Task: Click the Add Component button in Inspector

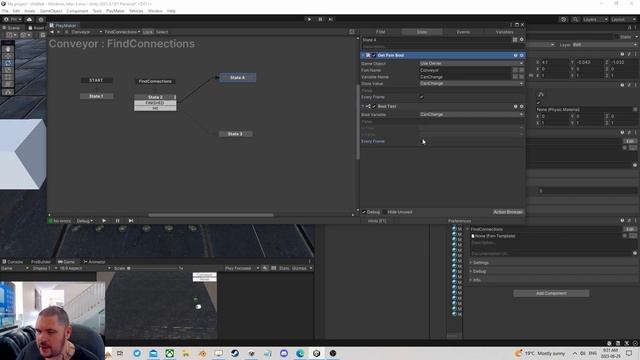Action: [551, 293]
